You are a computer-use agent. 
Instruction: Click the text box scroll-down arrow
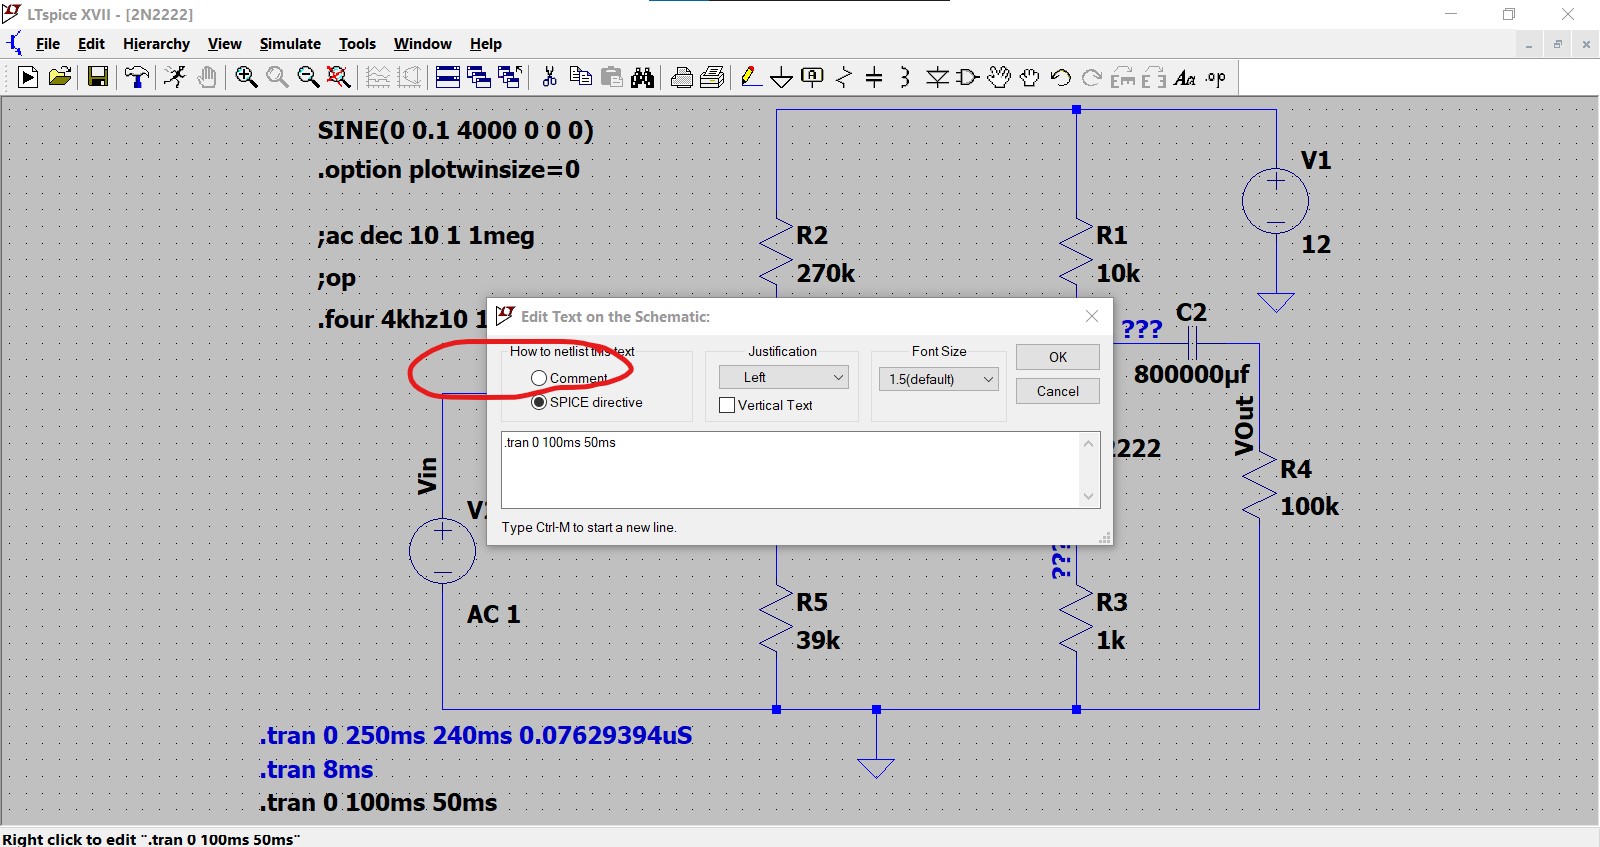pos(1088,496)
